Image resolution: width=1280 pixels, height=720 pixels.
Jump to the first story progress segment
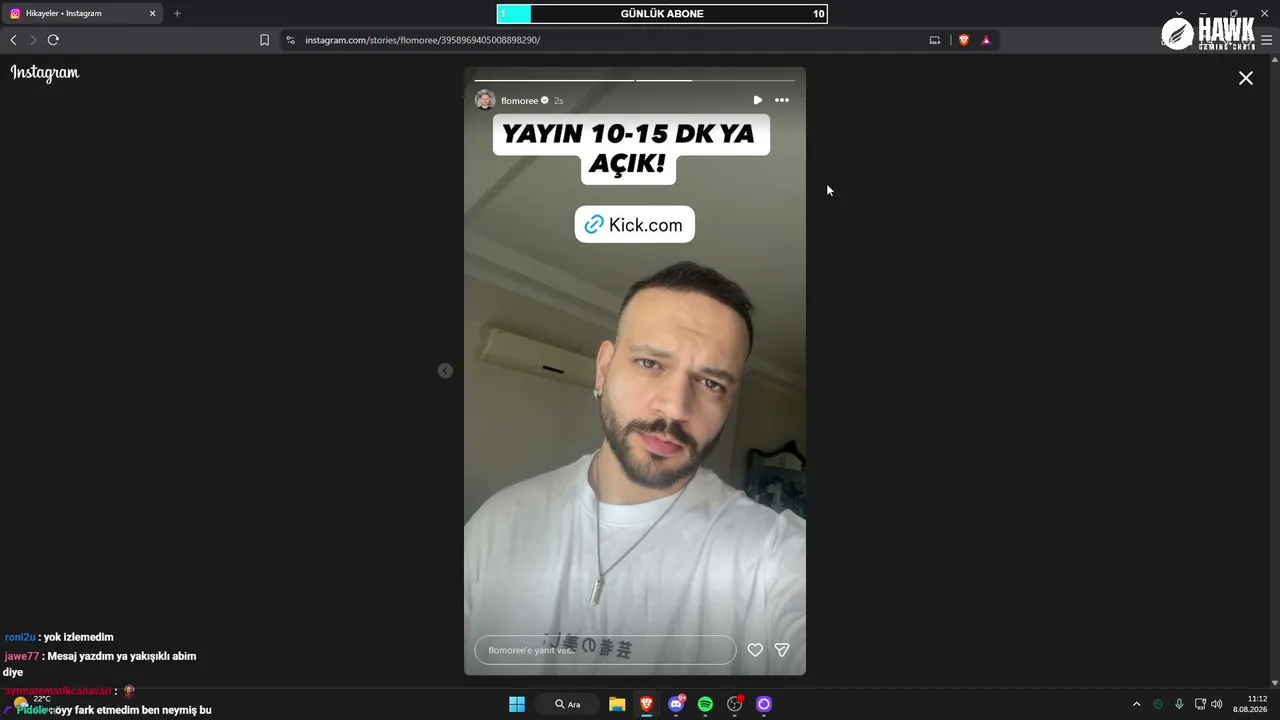554,80
